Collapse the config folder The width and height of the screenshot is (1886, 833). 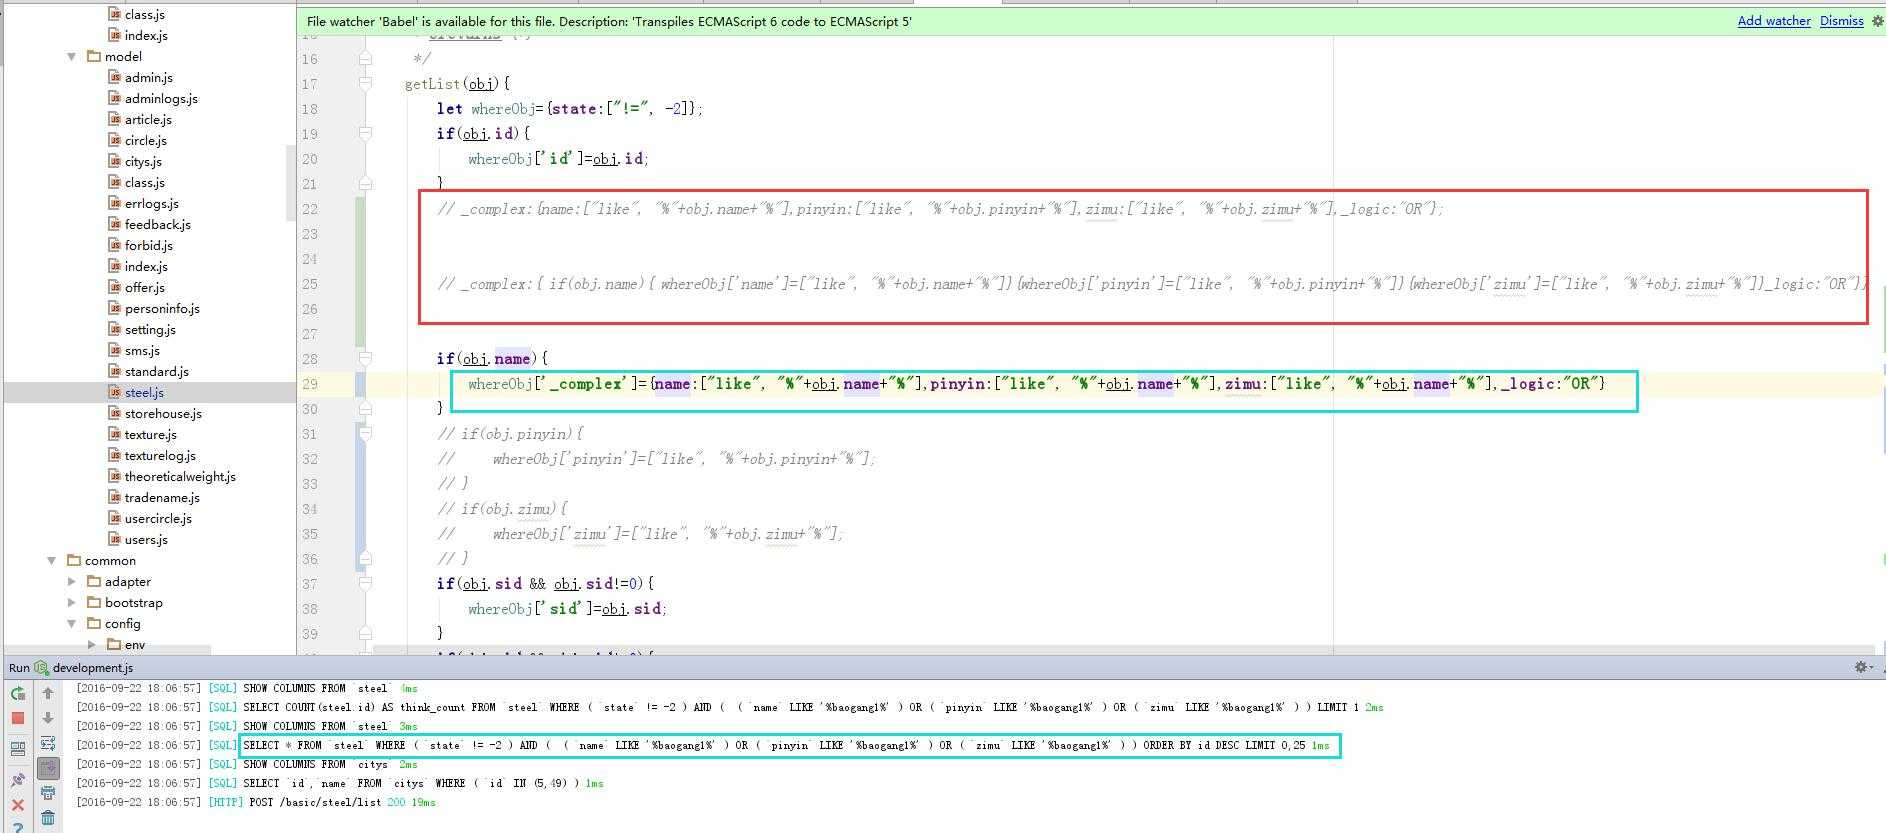point(72,624)
